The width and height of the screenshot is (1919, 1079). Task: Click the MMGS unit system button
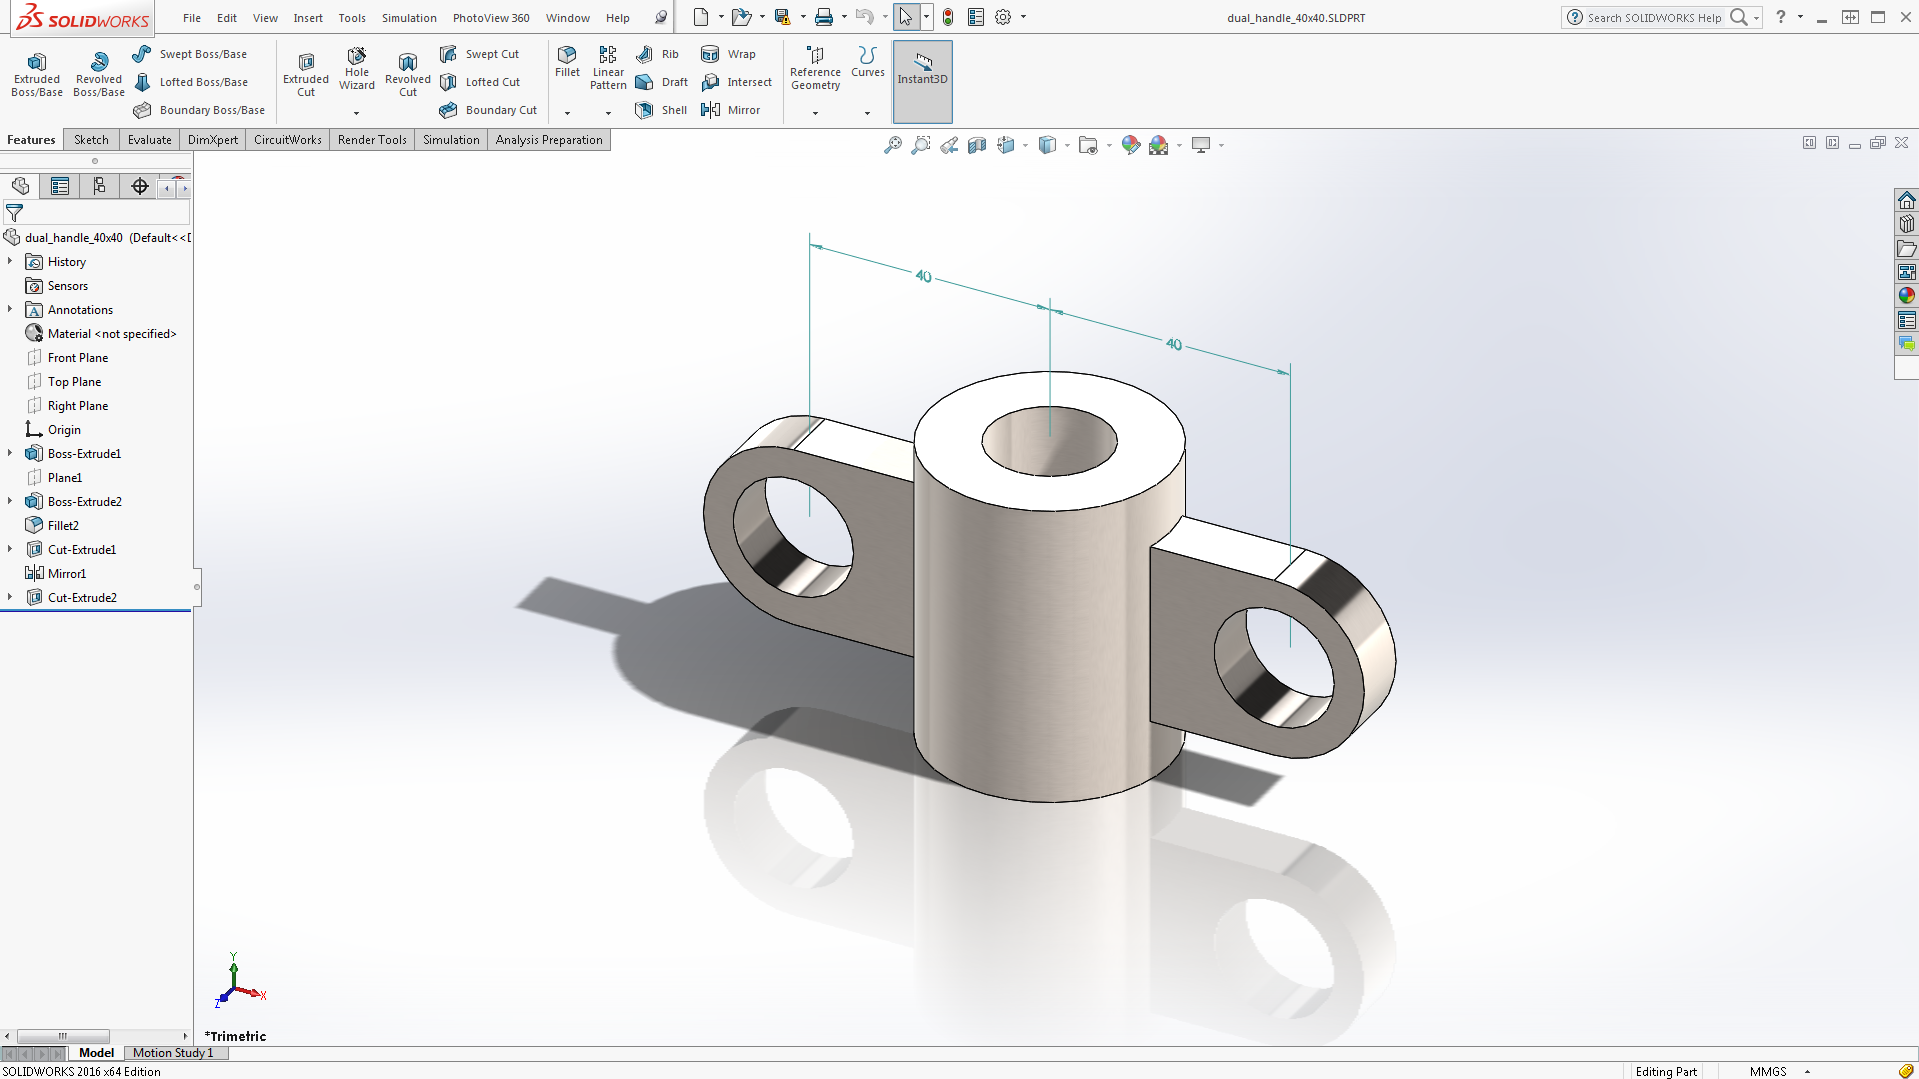(1767, 1071)
